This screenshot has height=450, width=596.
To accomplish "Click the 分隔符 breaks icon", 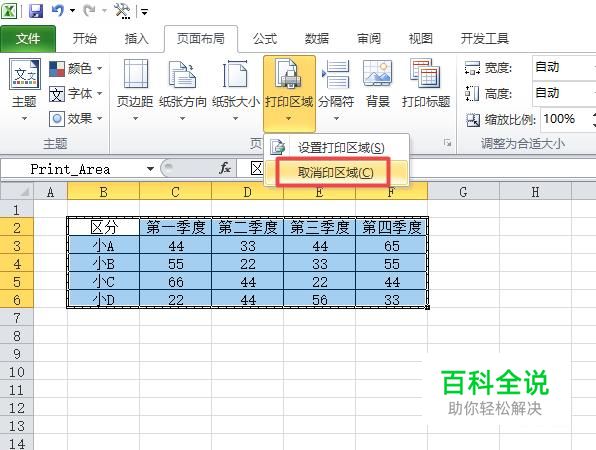I will 336,90.
